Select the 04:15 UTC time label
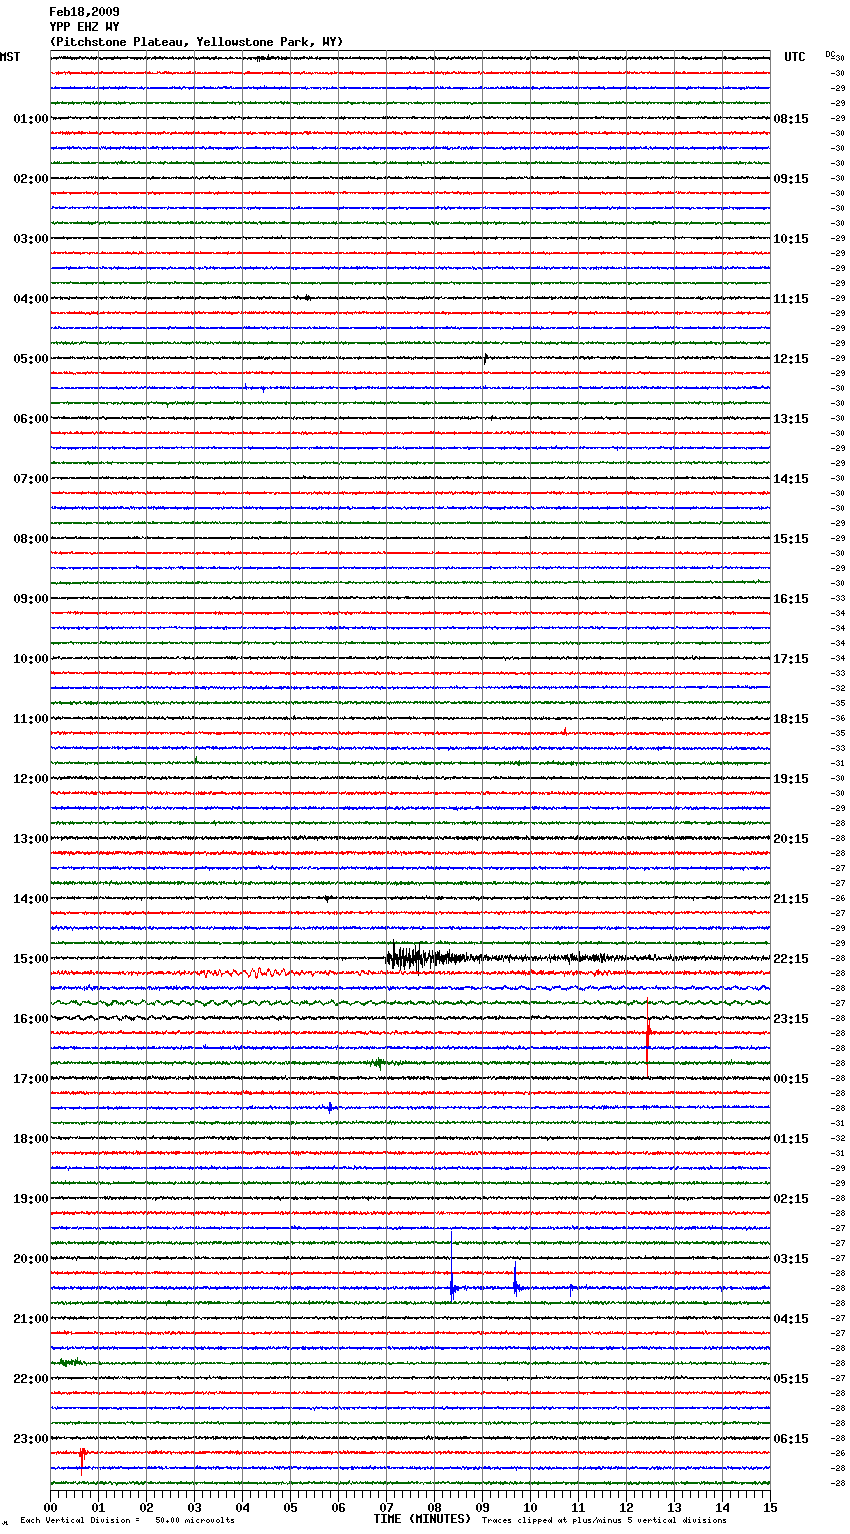This screenshot has height=1534, width=850. coord(791,1319)
